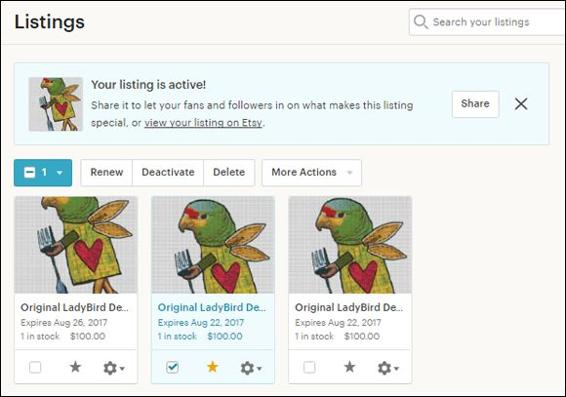Unstar the selected middle listing
Image resolution: width=566 pixels, height=397 pixels.
212,367
